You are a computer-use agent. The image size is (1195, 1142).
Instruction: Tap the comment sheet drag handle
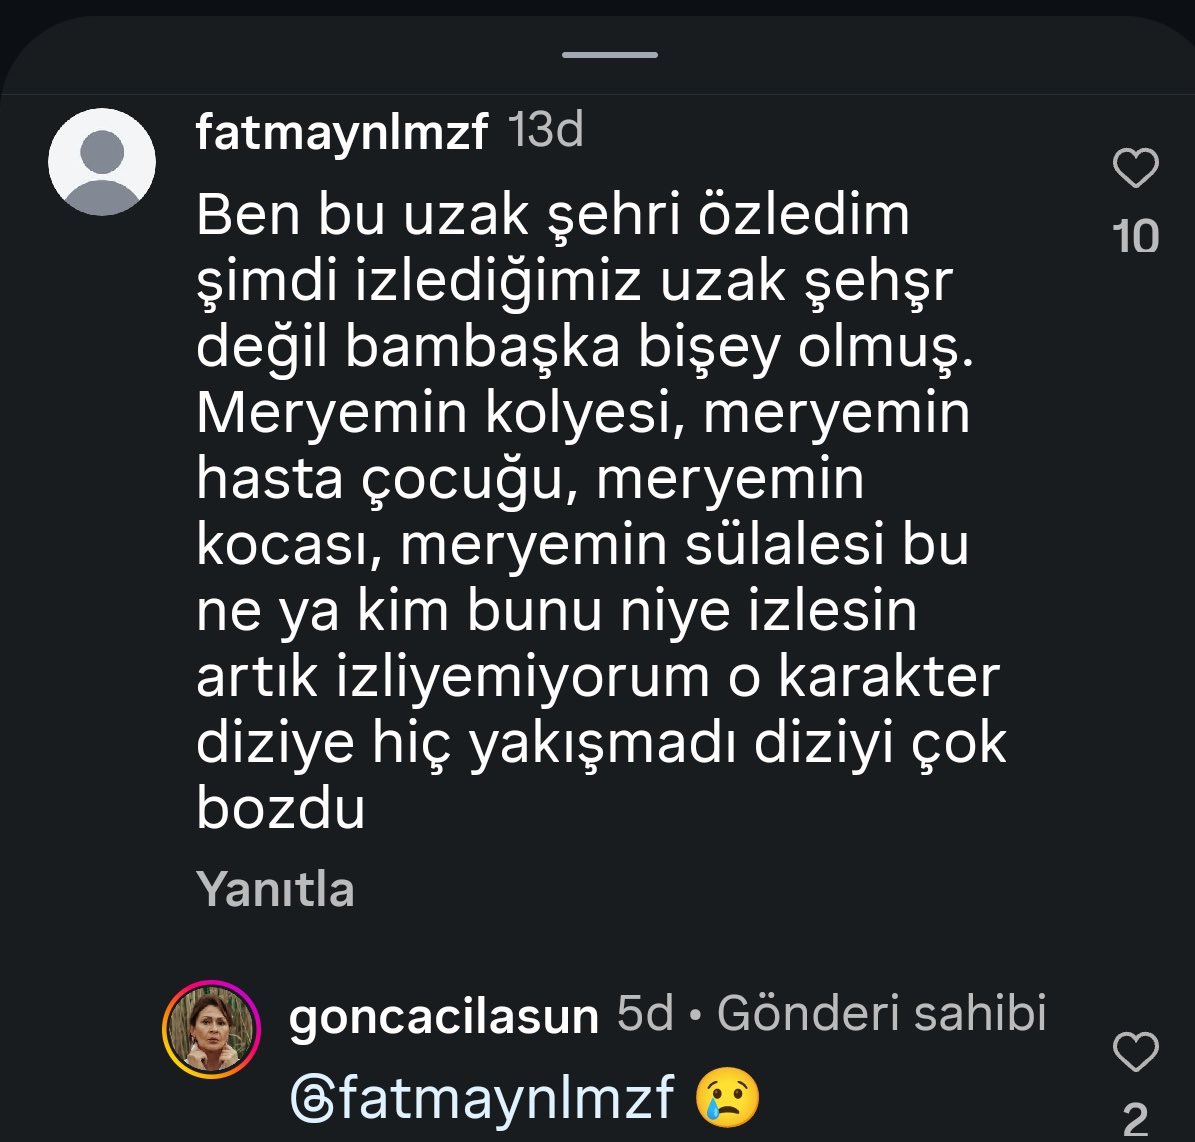(609, 54)
